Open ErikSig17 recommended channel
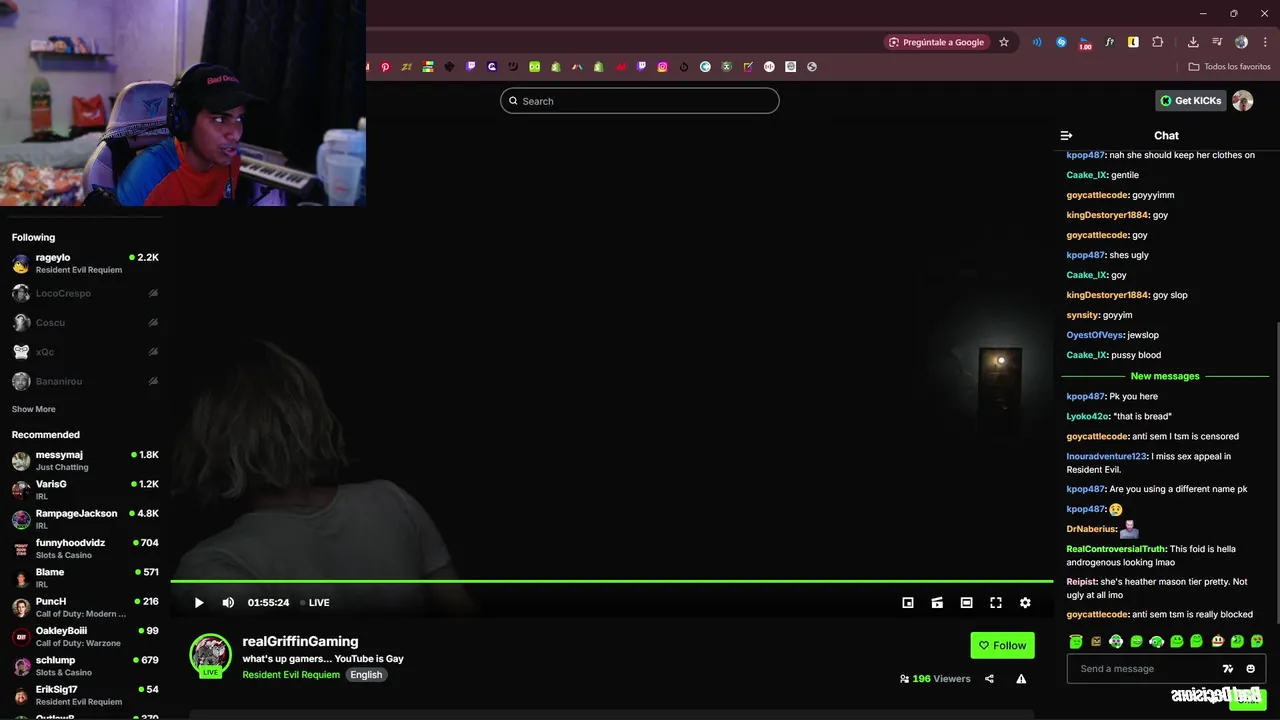 tap(85, 695)
